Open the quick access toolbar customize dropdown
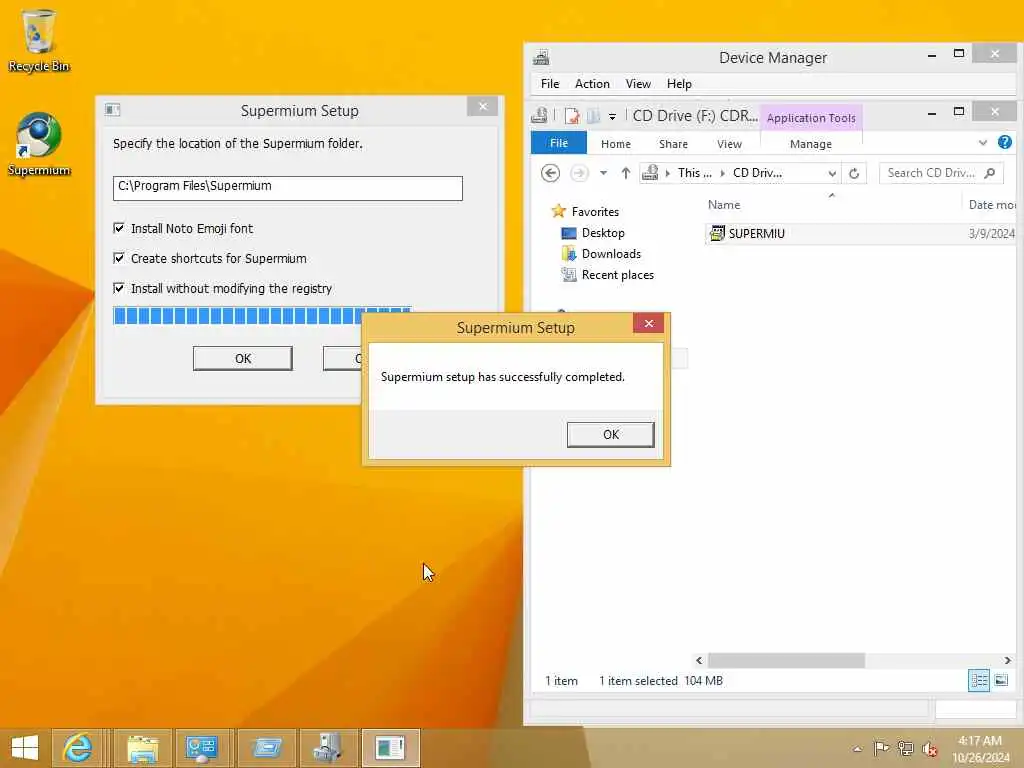1024x768 pixels. point(612,117)
